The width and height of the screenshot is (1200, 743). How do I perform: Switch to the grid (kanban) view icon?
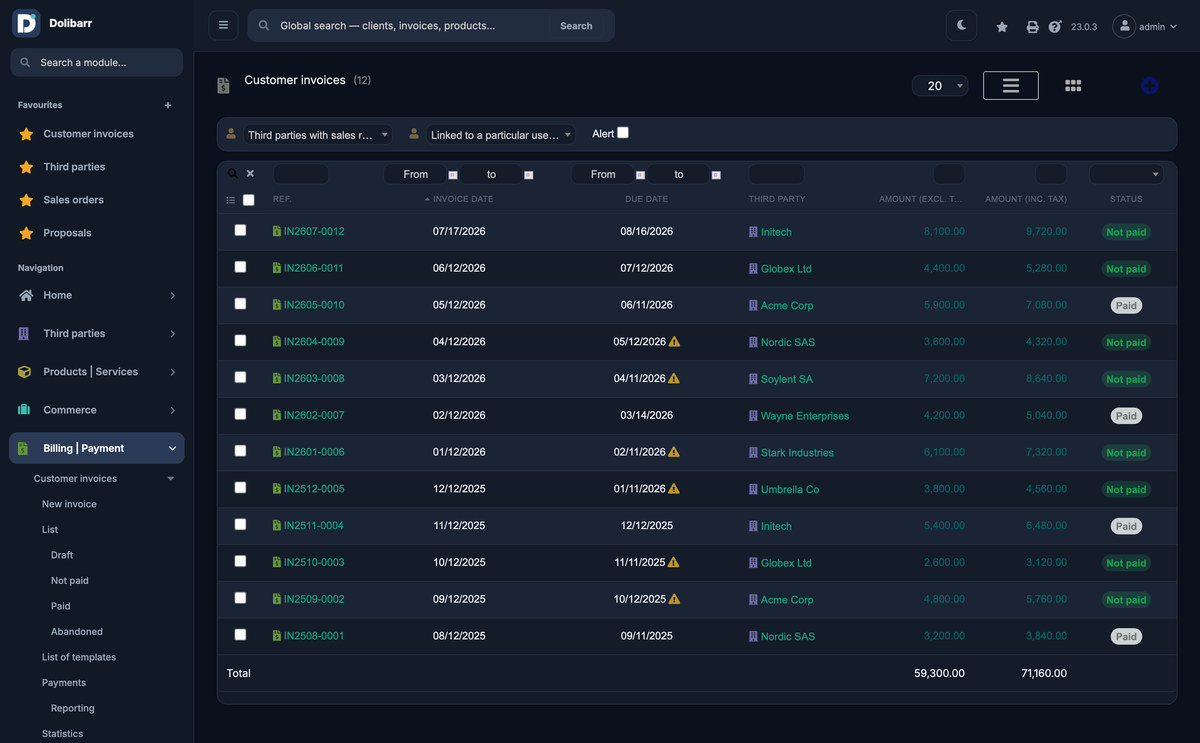(x=1073, y=86)
